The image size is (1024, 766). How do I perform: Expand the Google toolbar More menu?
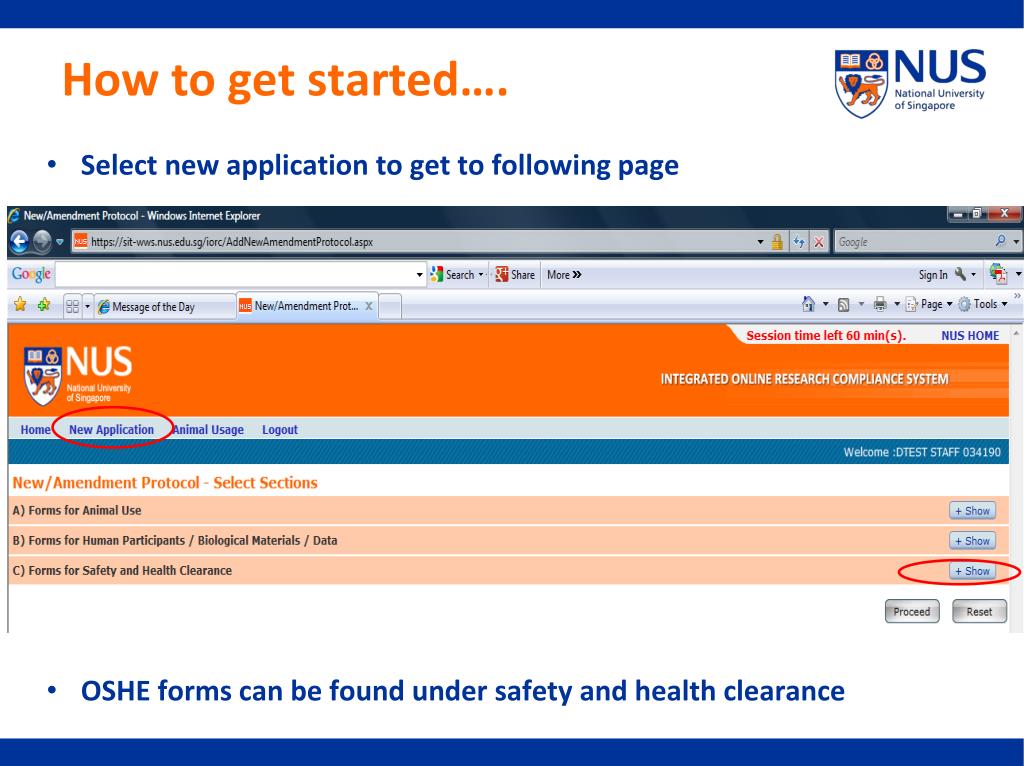pos(564,275)
